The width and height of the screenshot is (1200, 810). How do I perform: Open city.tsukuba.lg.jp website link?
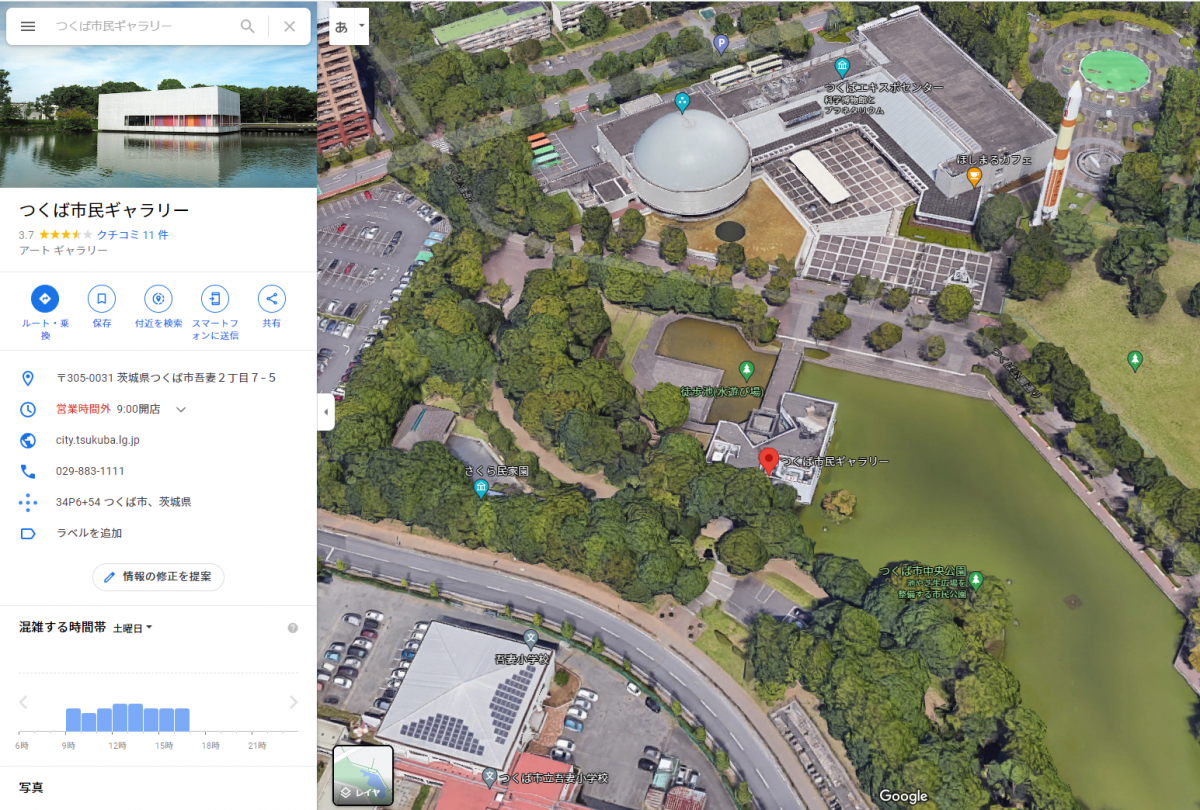pyautogui.click(x=98, y=440)
